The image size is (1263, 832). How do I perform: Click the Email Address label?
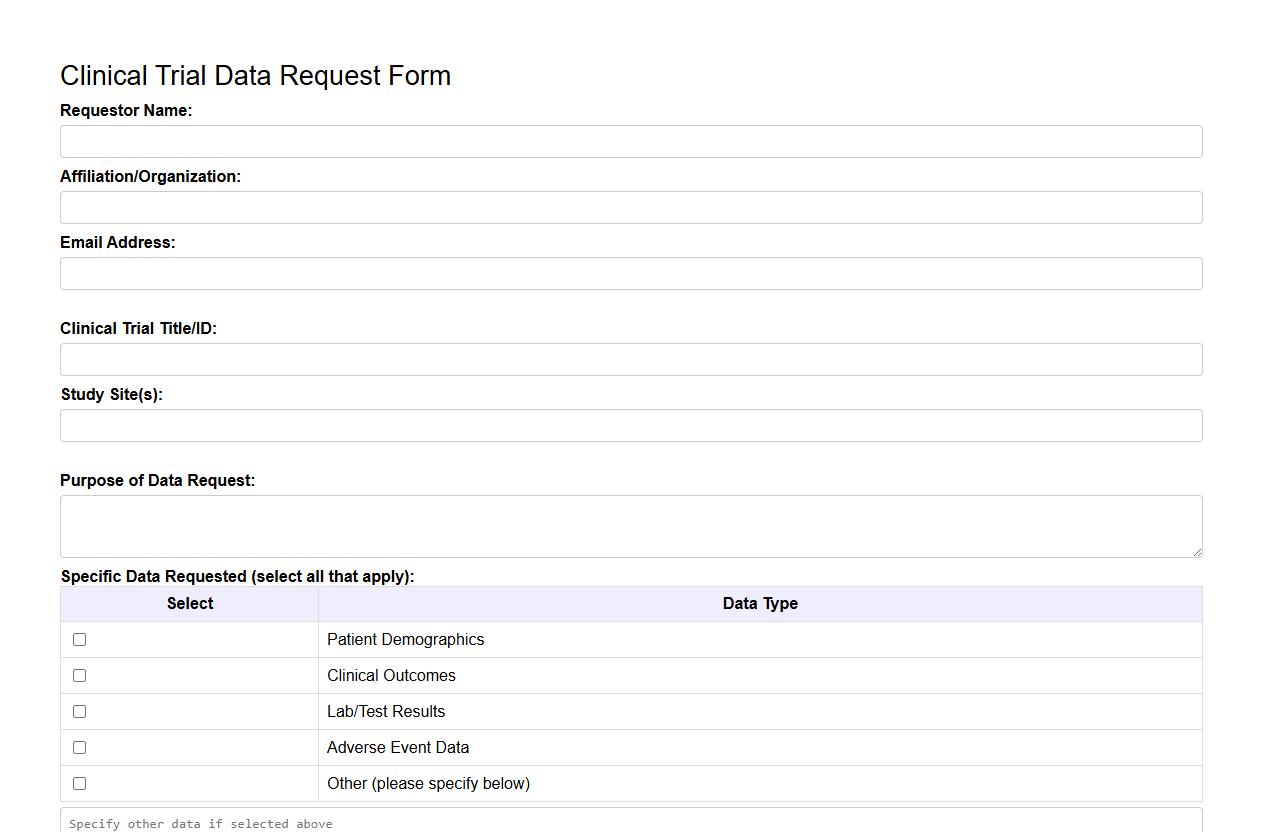coord(117,242)
